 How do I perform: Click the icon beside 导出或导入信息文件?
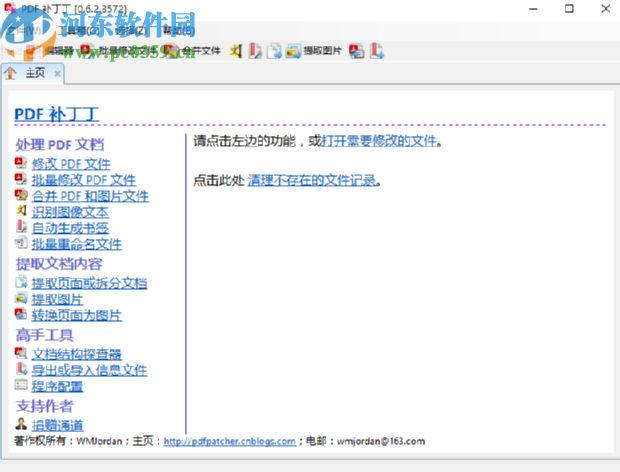pyautogui.click(x=21, y=369)
